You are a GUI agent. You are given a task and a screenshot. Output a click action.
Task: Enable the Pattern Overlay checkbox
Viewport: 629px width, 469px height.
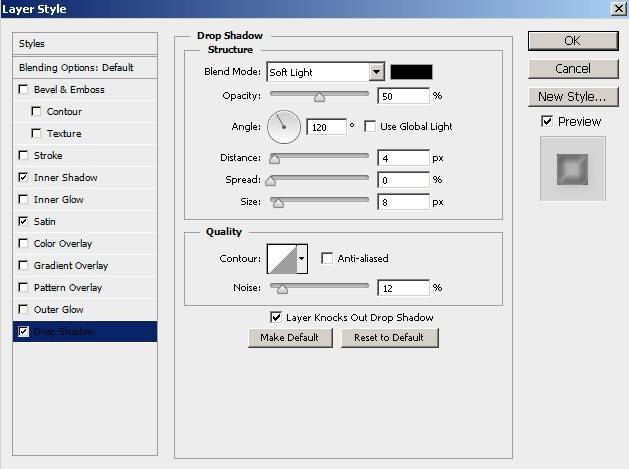tap(23, 288)
